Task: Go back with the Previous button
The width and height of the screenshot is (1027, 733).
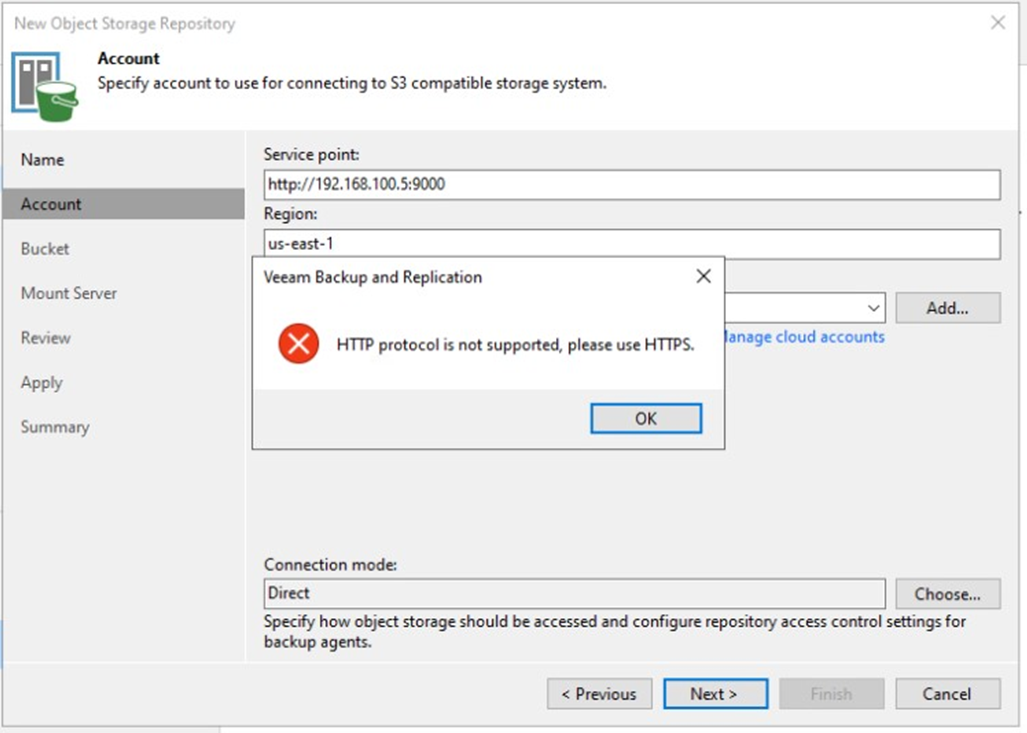Action: coord(599,694)
